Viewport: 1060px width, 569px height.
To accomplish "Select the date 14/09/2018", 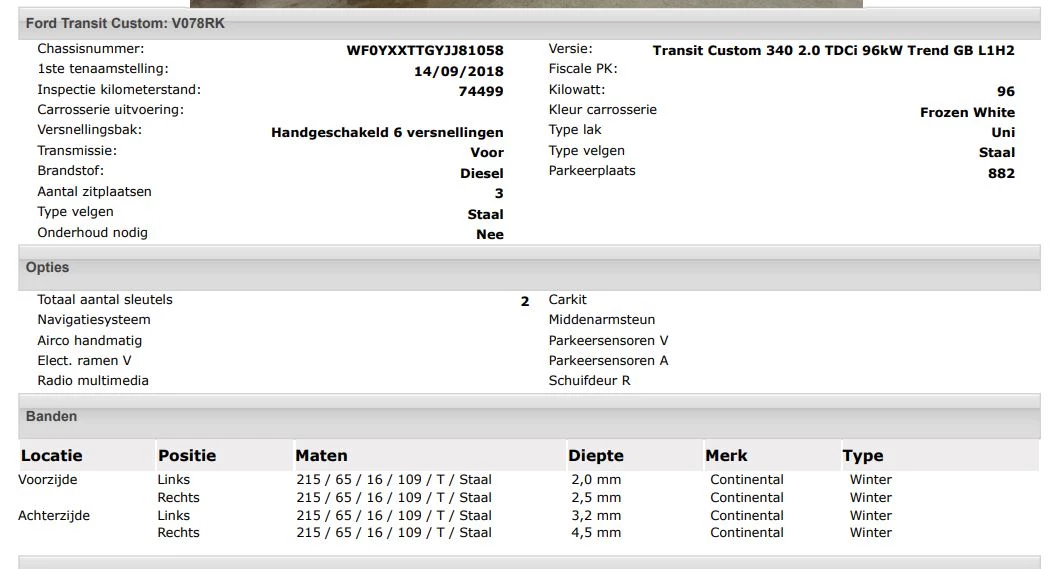I will [x=459, y=71].
